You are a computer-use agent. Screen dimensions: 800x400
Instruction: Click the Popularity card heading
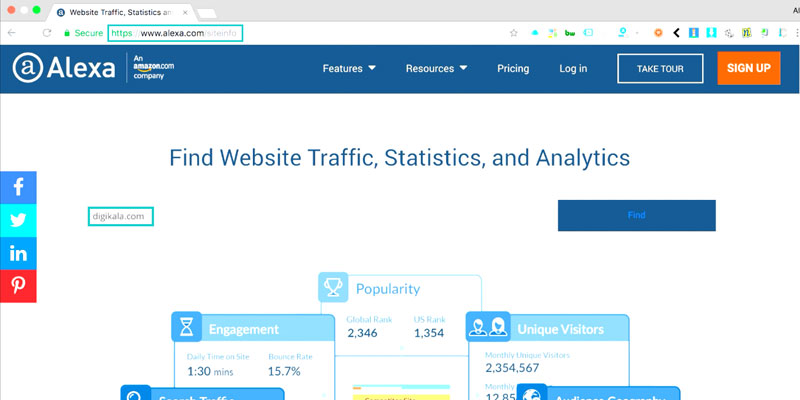[388, 289]
